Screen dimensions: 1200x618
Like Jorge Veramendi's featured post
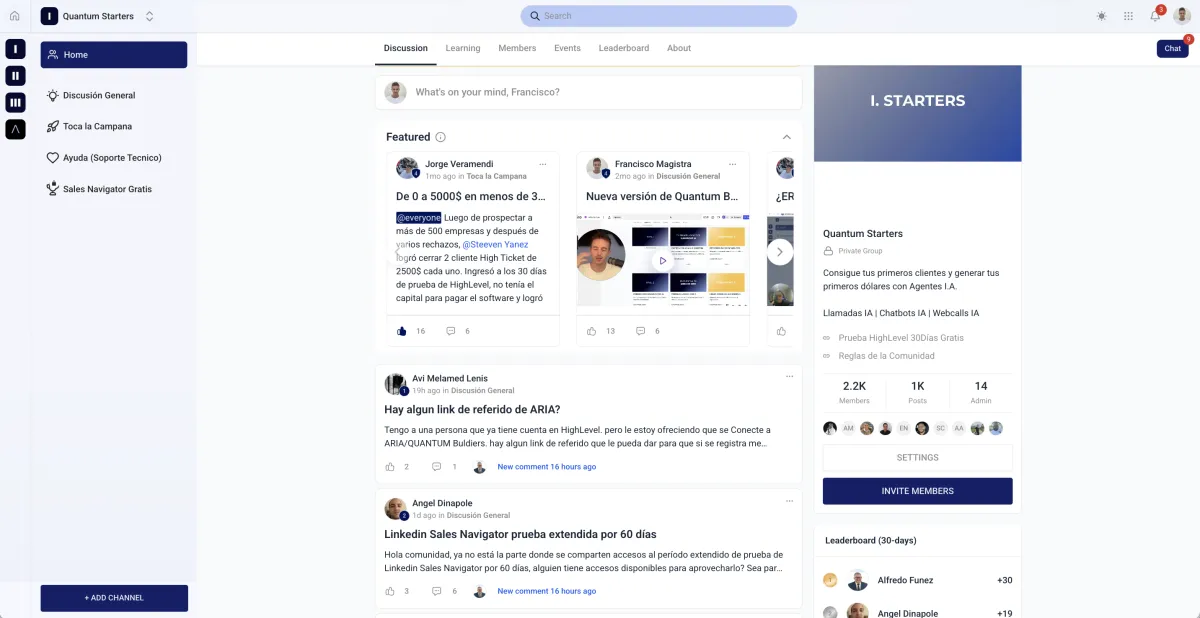tap(402, 331)
